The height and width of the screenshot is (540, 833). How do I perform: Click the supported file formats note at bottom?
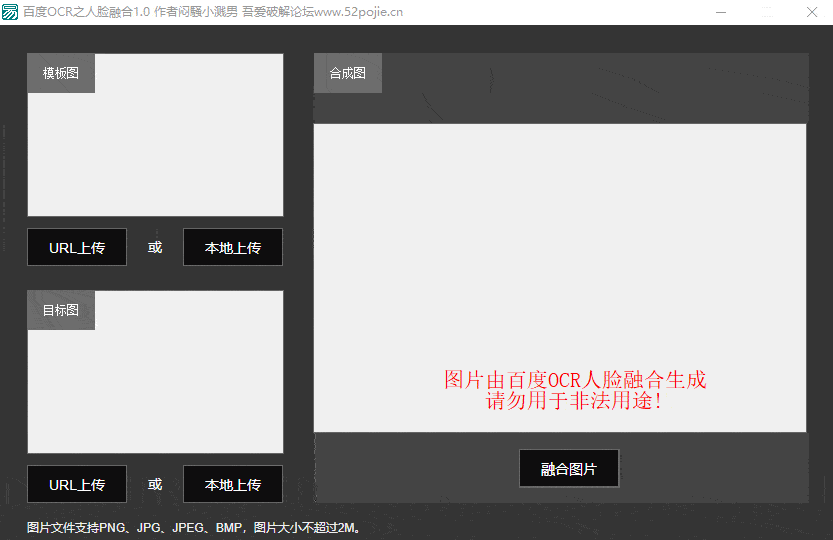194,527
